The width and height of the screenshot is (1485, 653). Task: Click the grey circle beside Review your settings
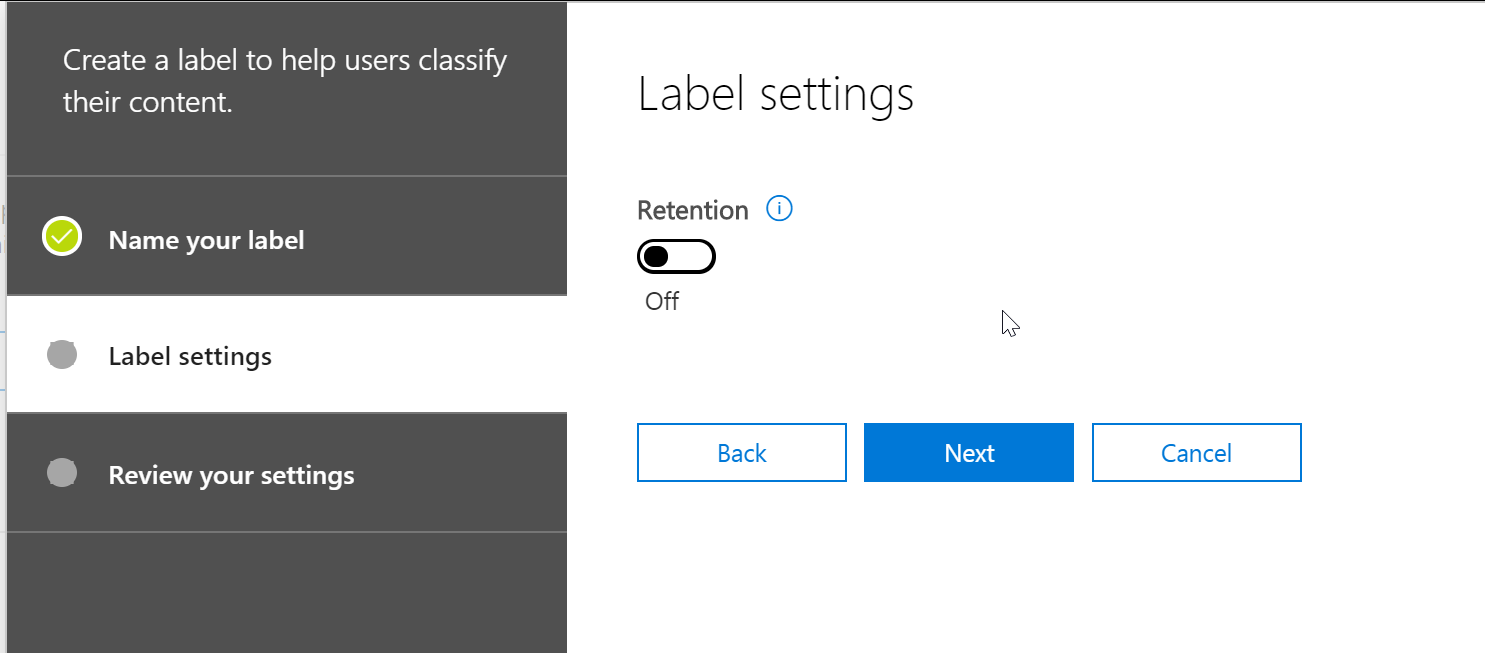[62, 473]
